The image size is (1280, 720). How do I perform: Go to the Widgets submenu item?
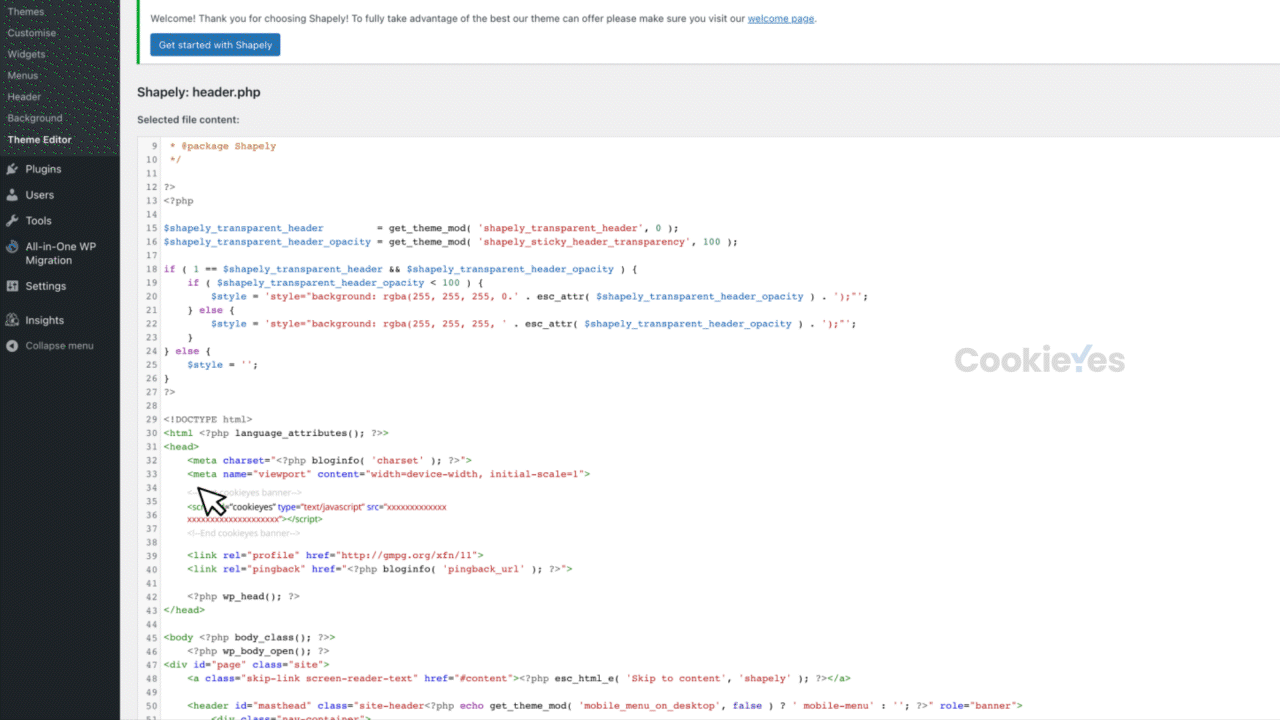pos(27,54)
